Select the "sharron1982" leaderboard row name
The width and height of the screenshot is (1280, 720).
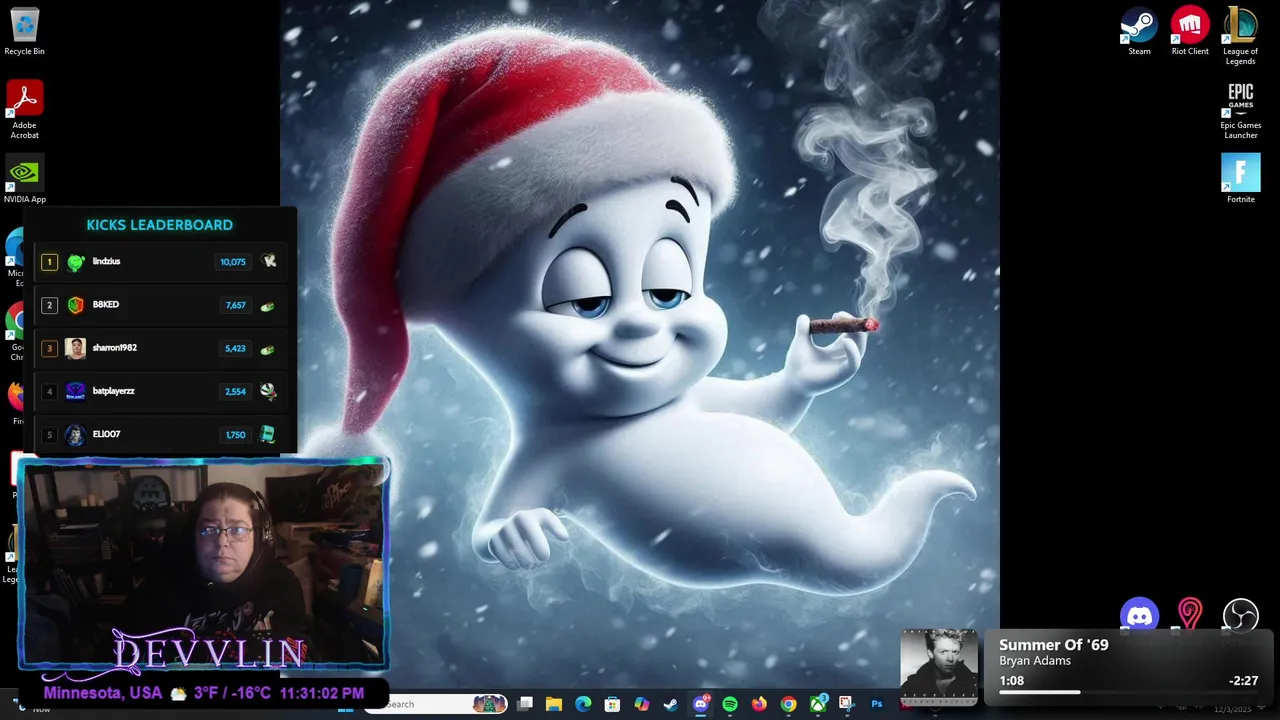click(x=114, y=348)
